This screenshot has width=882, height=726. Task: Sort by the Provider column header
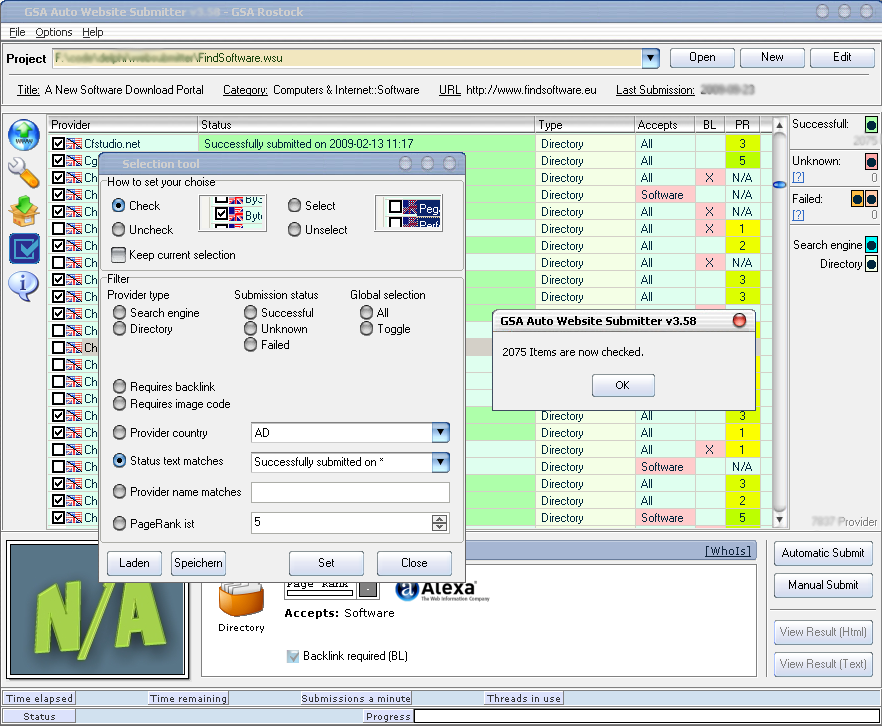click(x=123, y=125)
